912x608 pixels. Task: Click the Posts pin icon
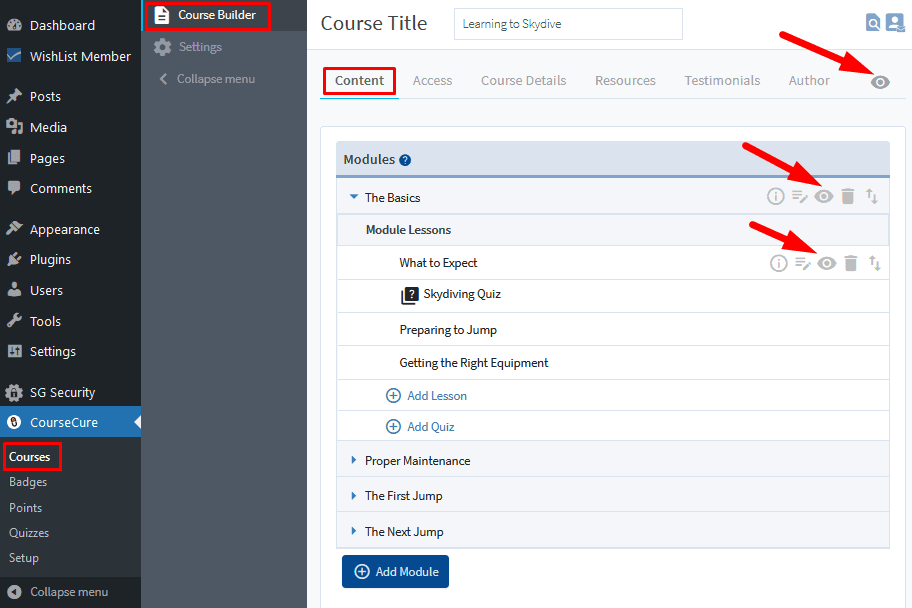tap(14, 96)
